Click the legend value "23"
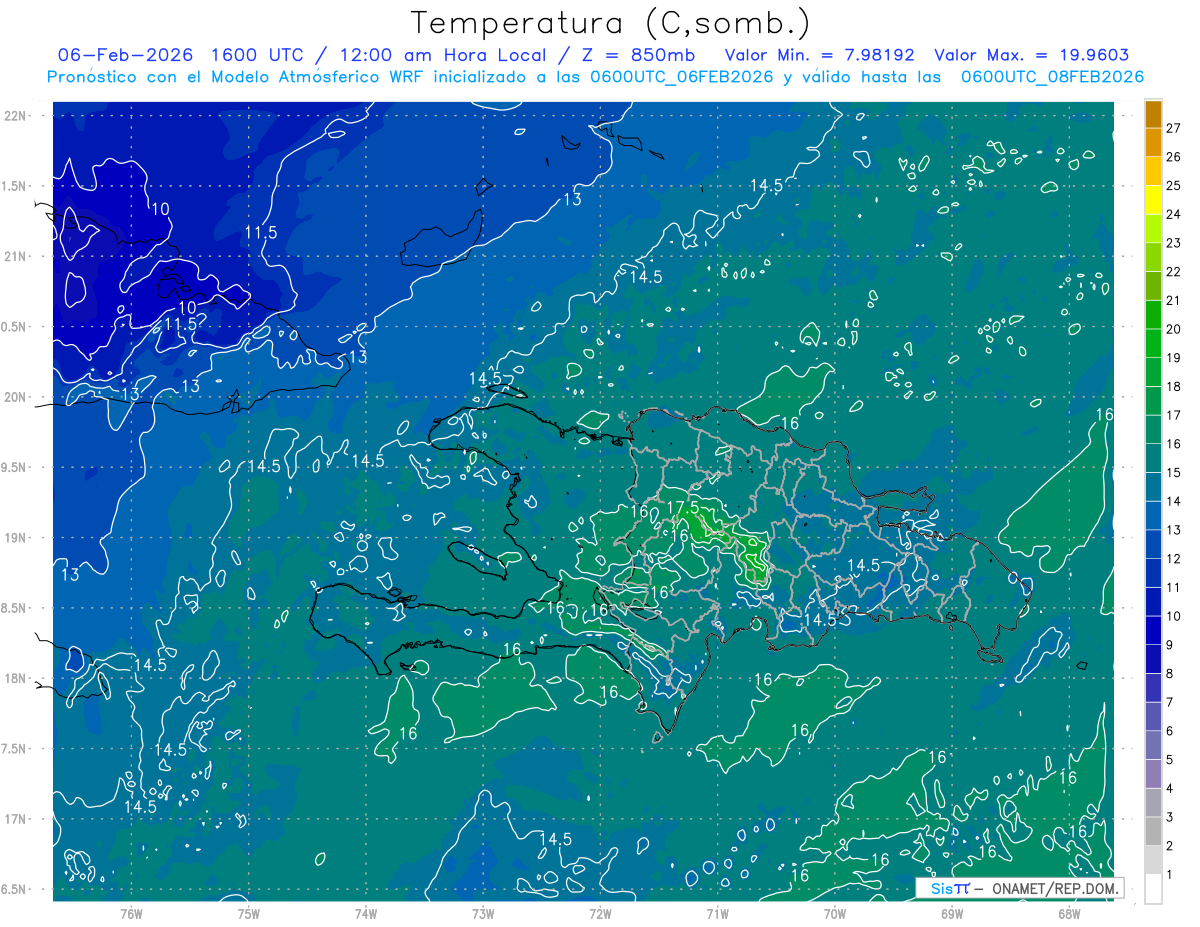Viewport: 1200px width, 927px height. [1173, 243]
